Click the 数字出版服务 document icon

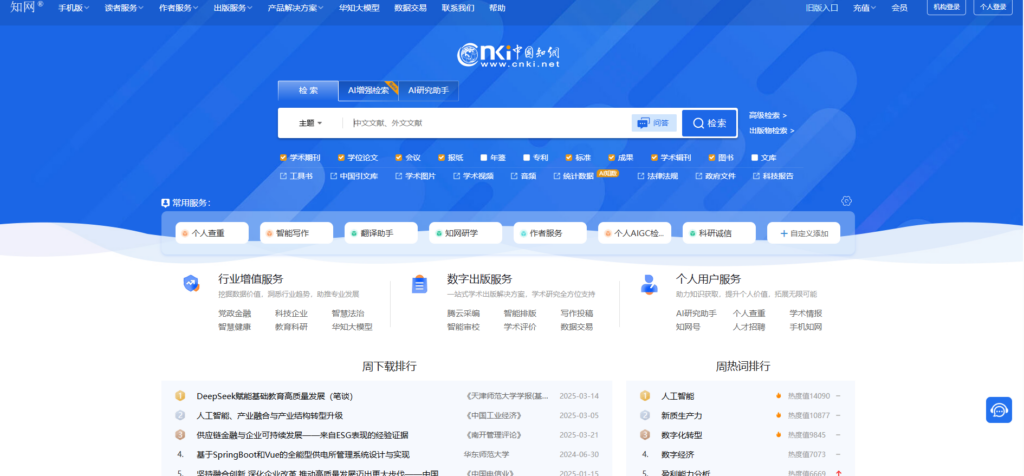tap(419, 284)
